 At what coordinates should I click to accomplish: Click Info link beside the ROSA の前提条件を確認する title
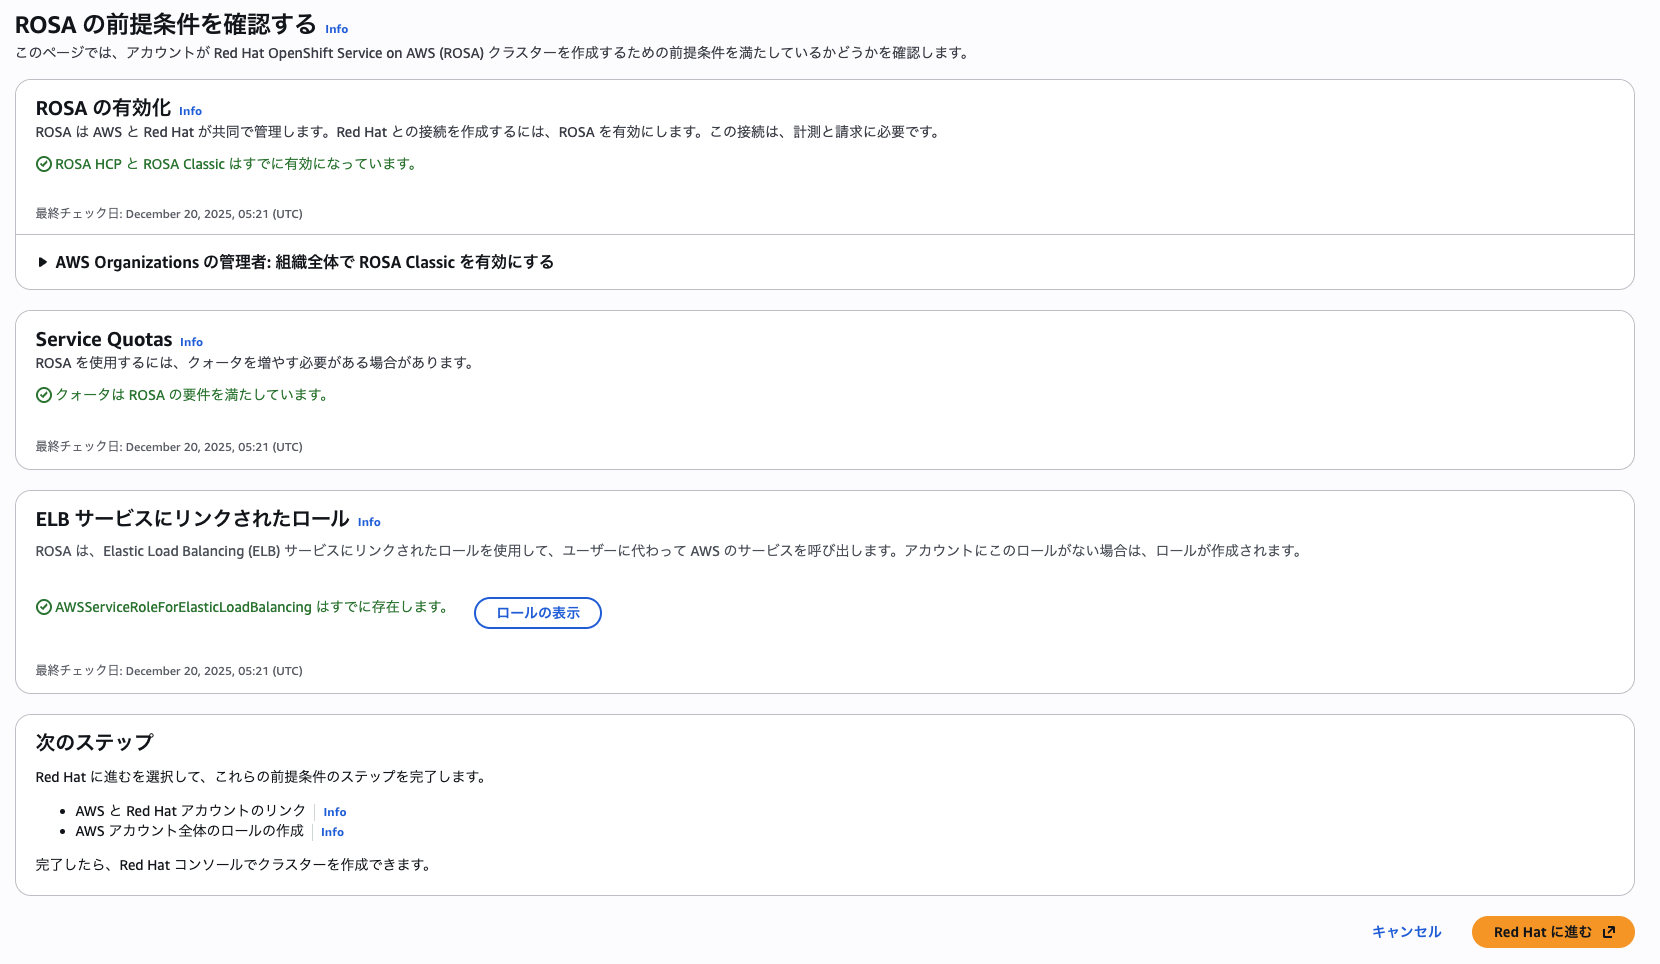337,29
